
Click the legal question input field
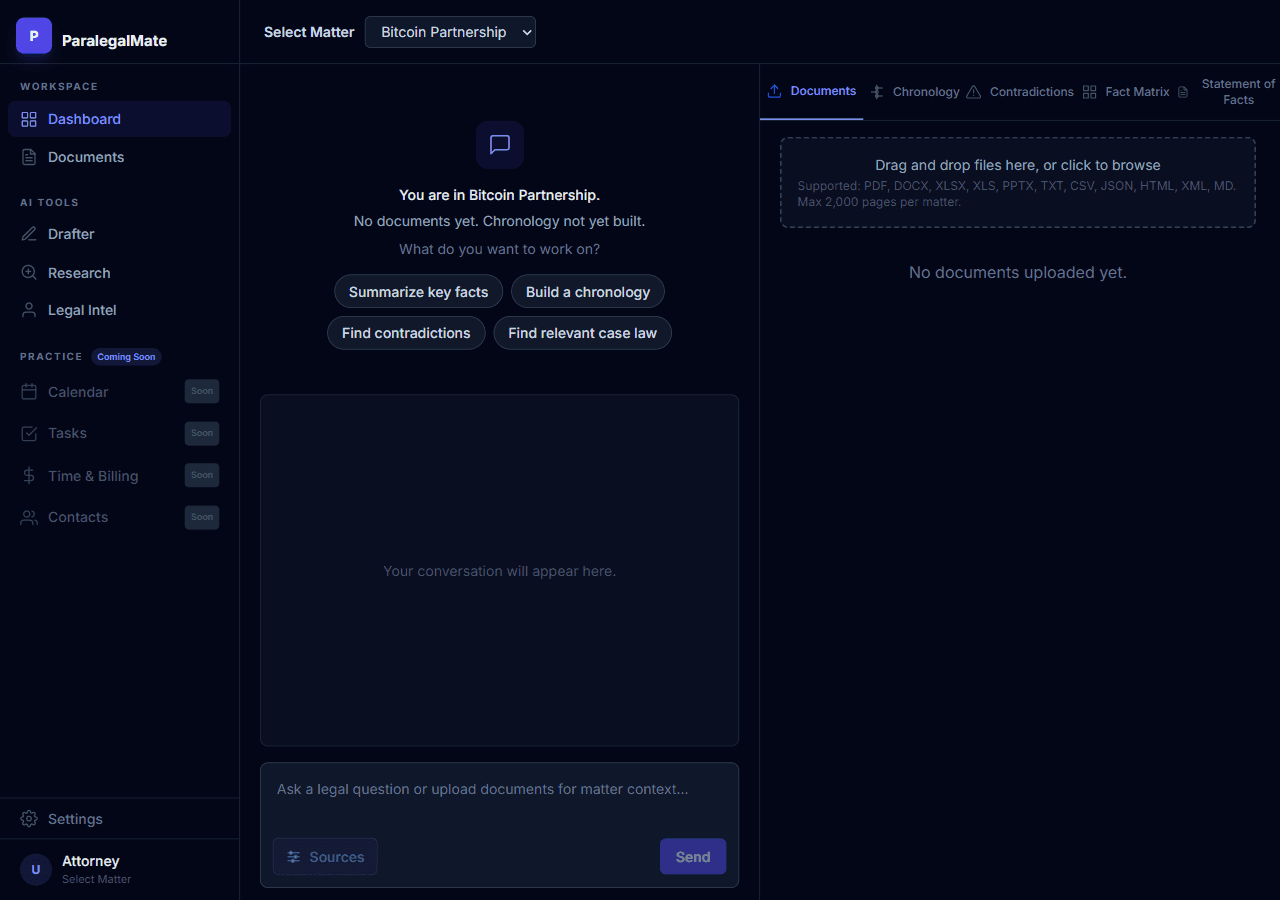pos(480,789)
